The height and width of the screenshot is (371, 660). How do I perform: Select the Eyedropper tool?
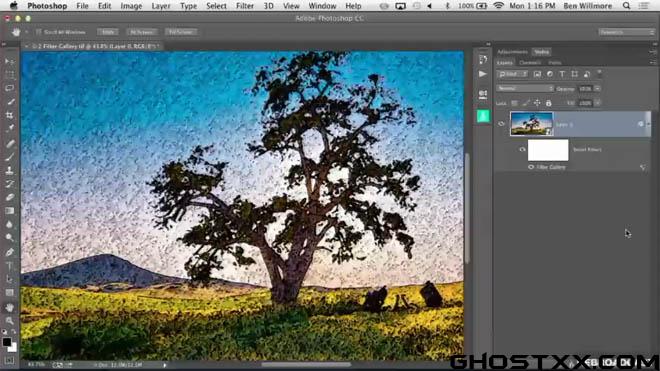[x=9, y=128]
